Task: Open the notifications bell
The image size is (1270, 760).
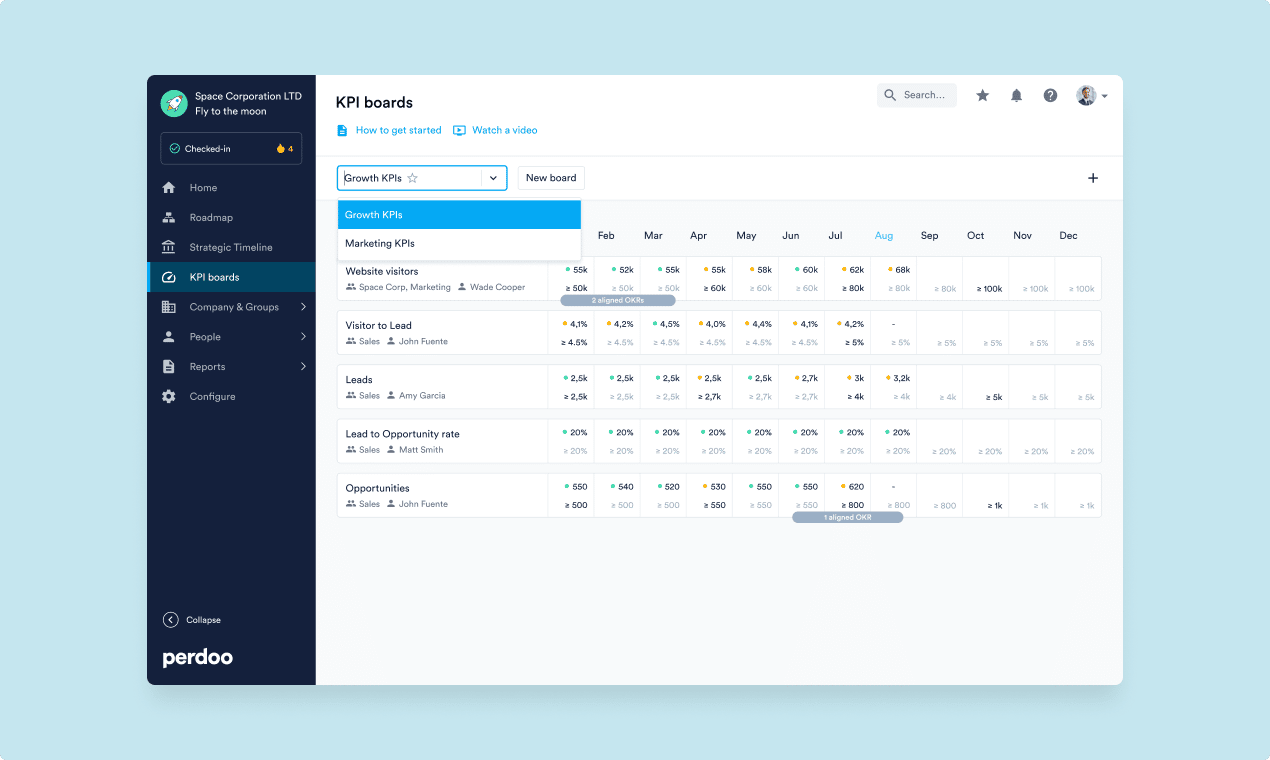Action: point(1016,94)
